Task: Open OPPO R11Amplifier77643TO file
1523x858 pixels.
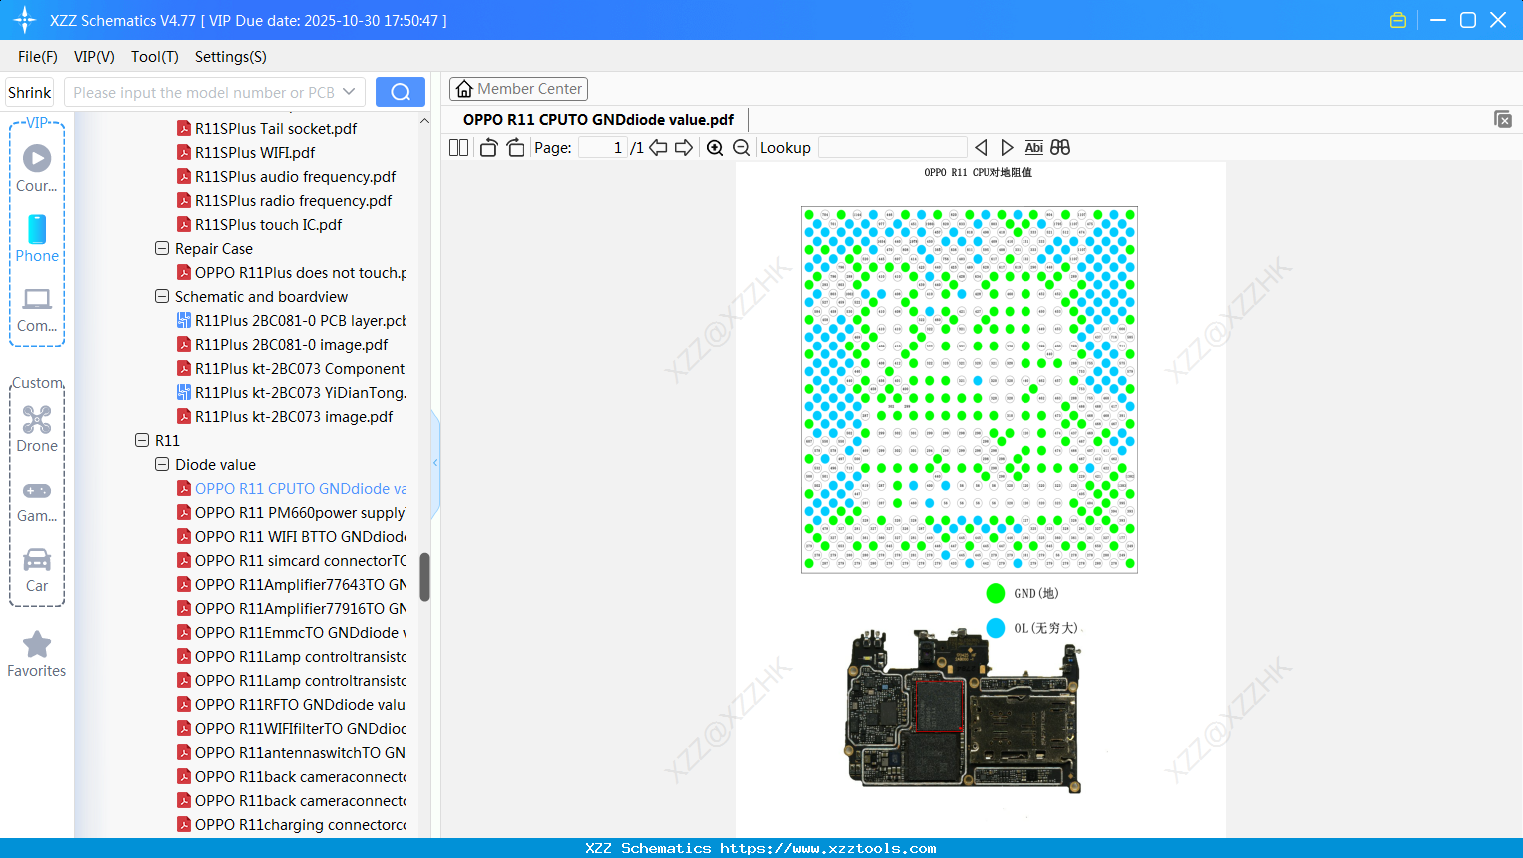Action: (300, 584)
